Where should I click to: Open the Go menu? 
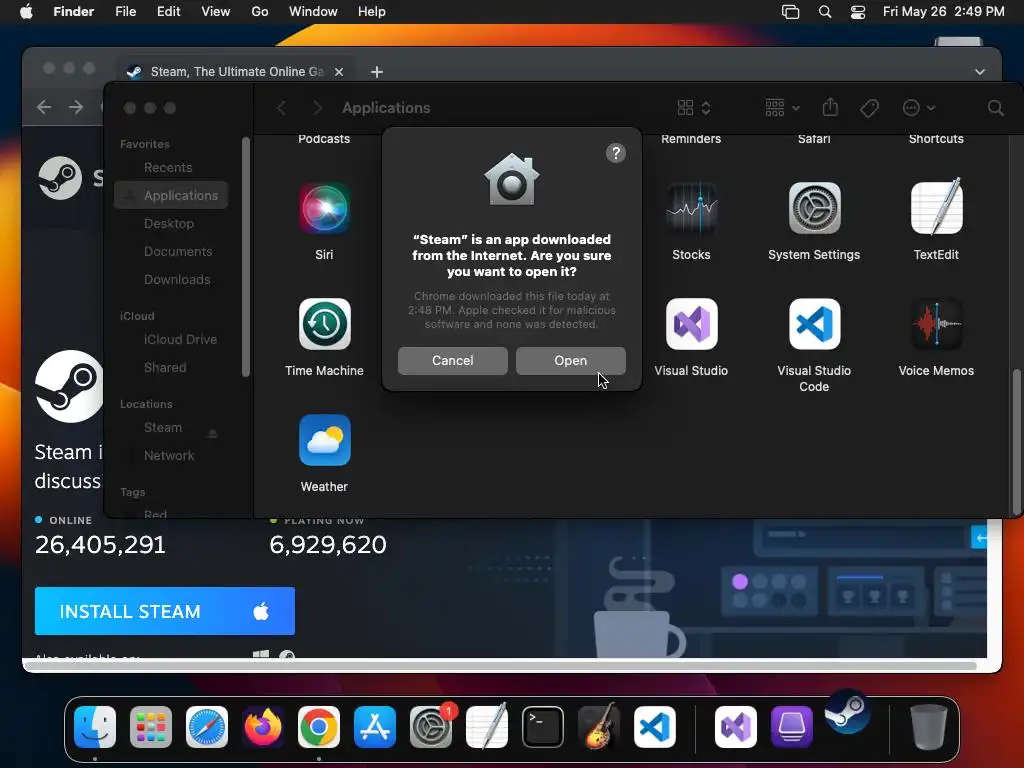(x=260, y=11)
